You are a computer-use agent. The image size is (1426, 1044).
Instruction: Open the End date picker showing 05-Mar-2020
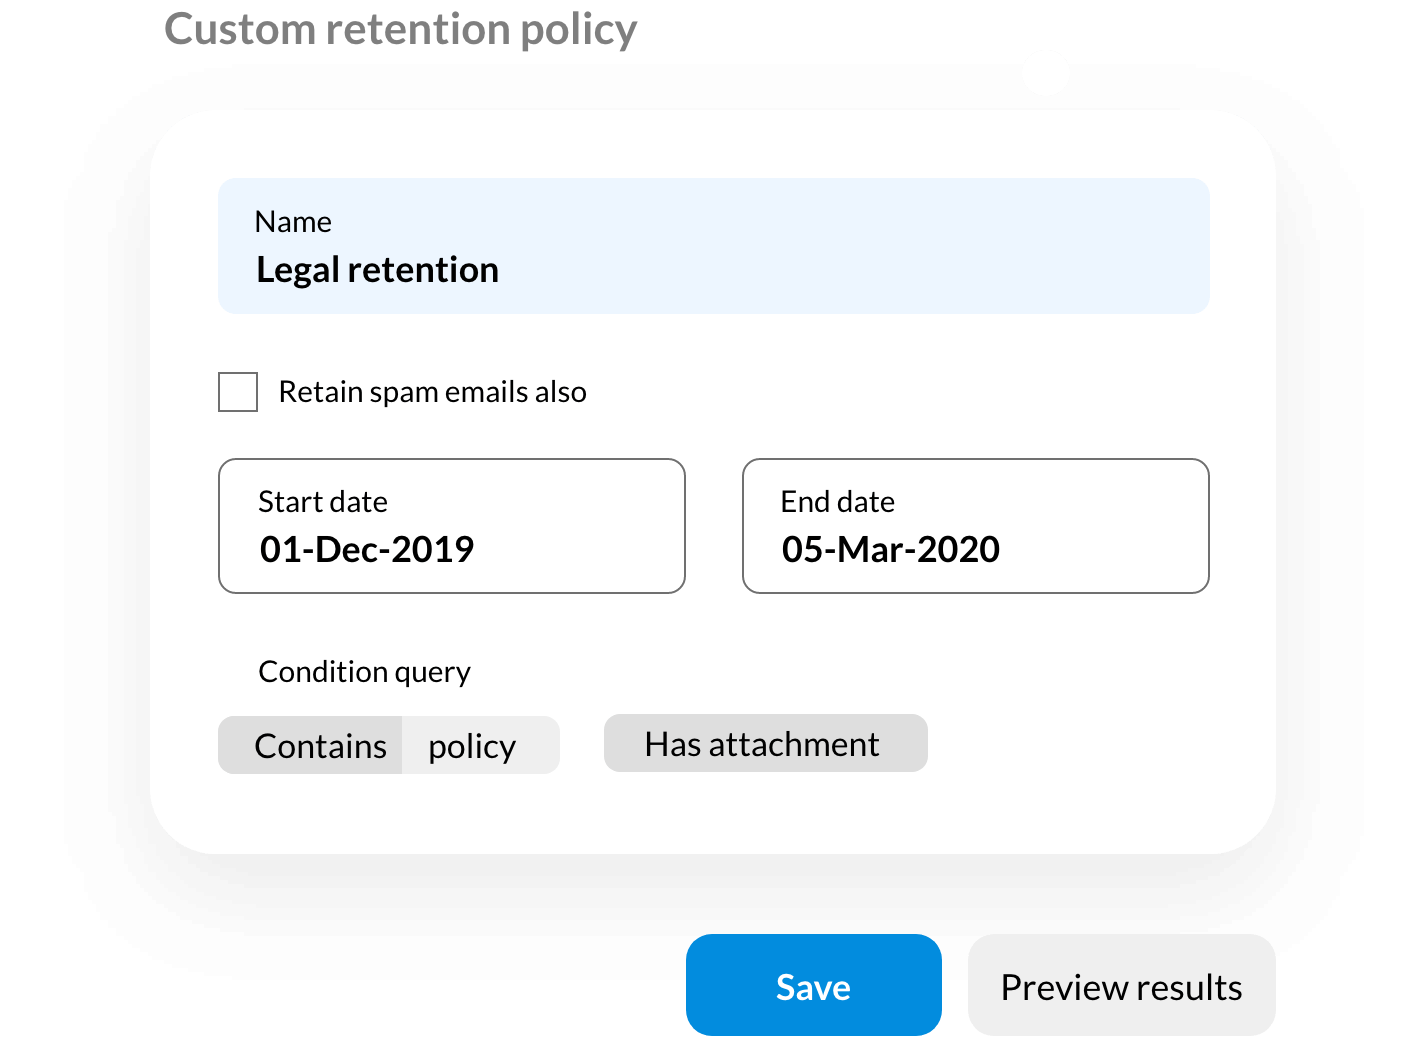(975, 526)
